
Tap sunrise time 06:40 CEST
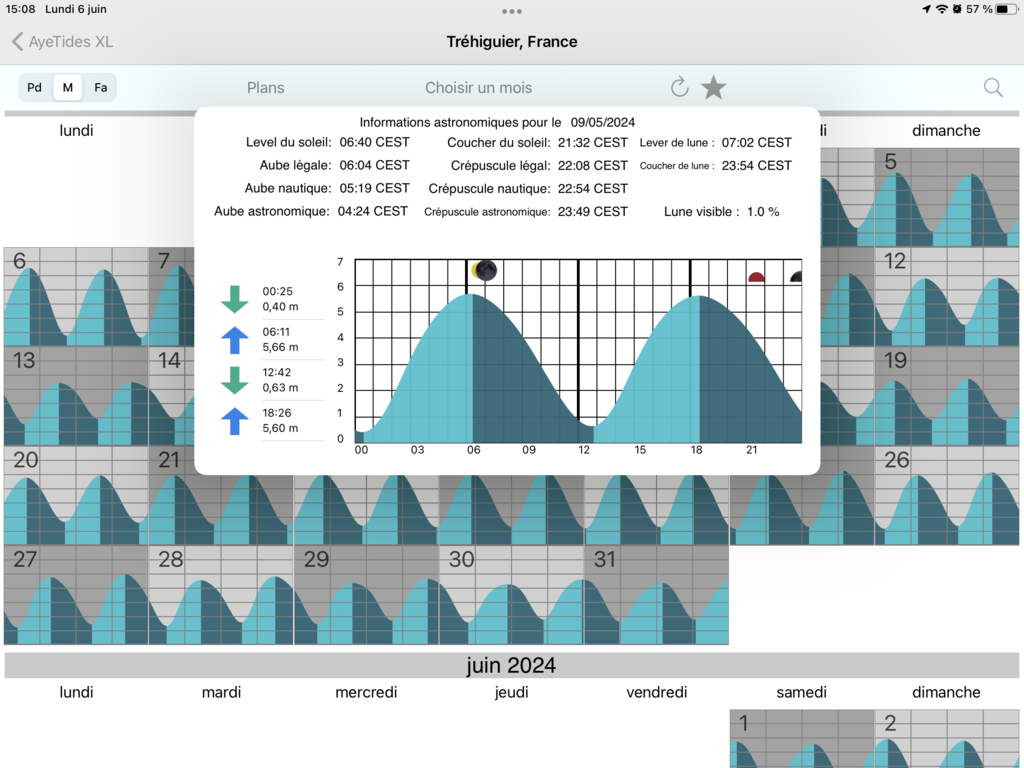coord(374,142)
